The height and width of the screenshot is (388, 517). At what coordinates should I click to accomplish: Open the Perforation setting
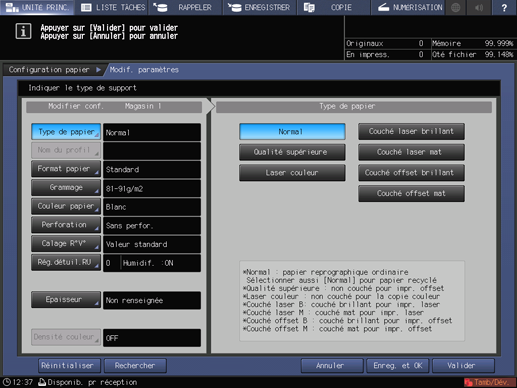pos(66,225)
